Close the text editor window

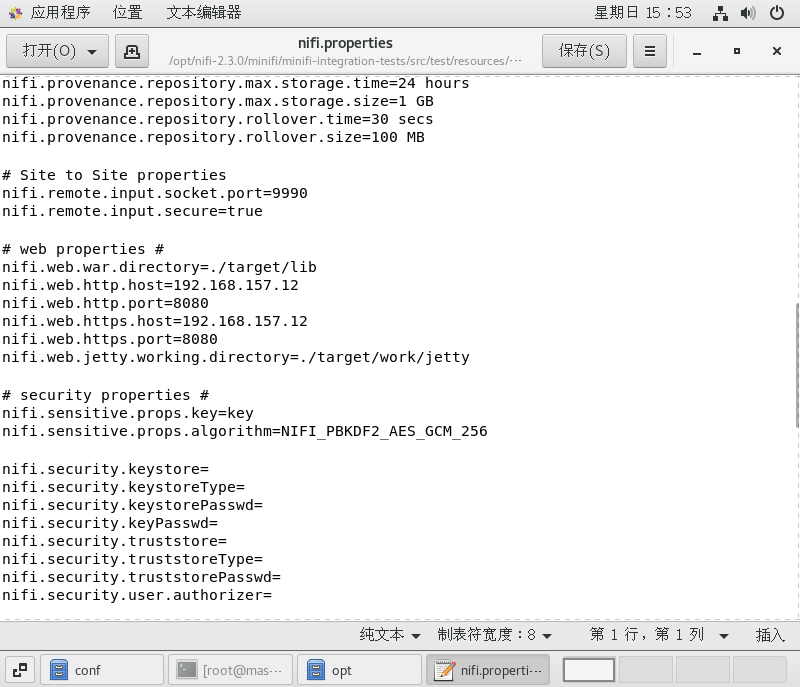click(x=777, y=51)
